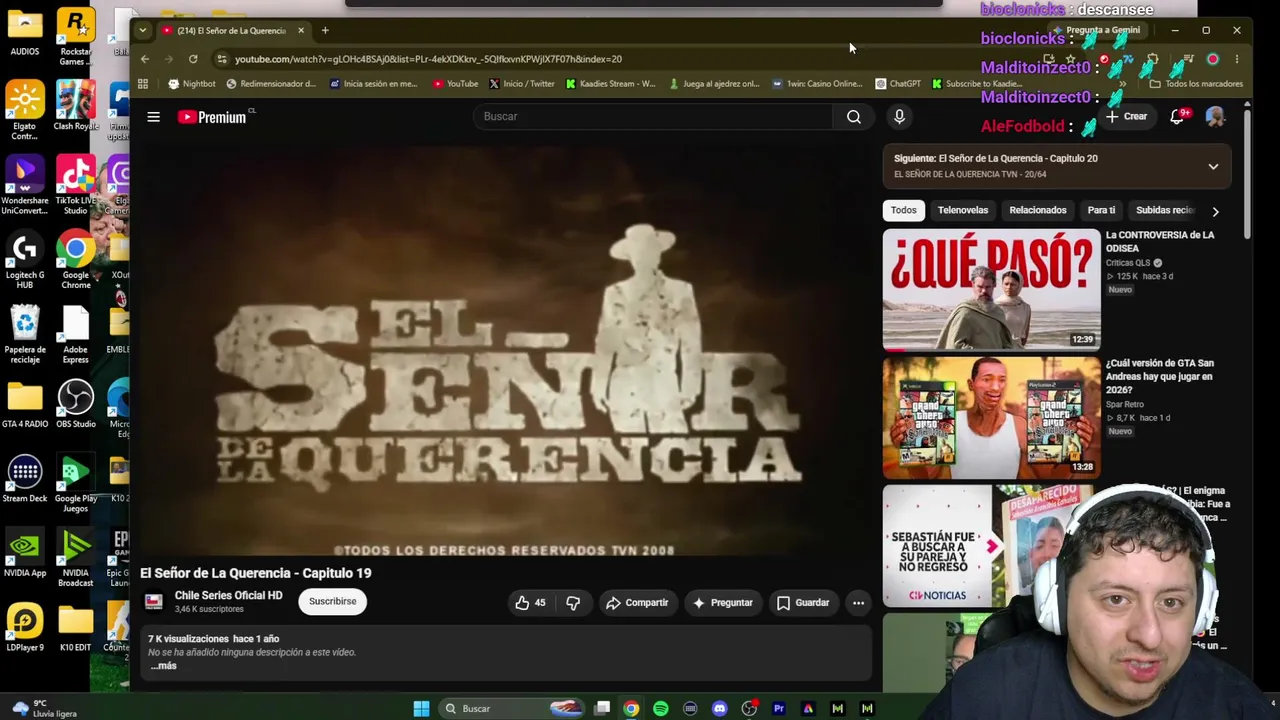Open LDPlayer 9 desktop shortcut

(x=25, y=628)
